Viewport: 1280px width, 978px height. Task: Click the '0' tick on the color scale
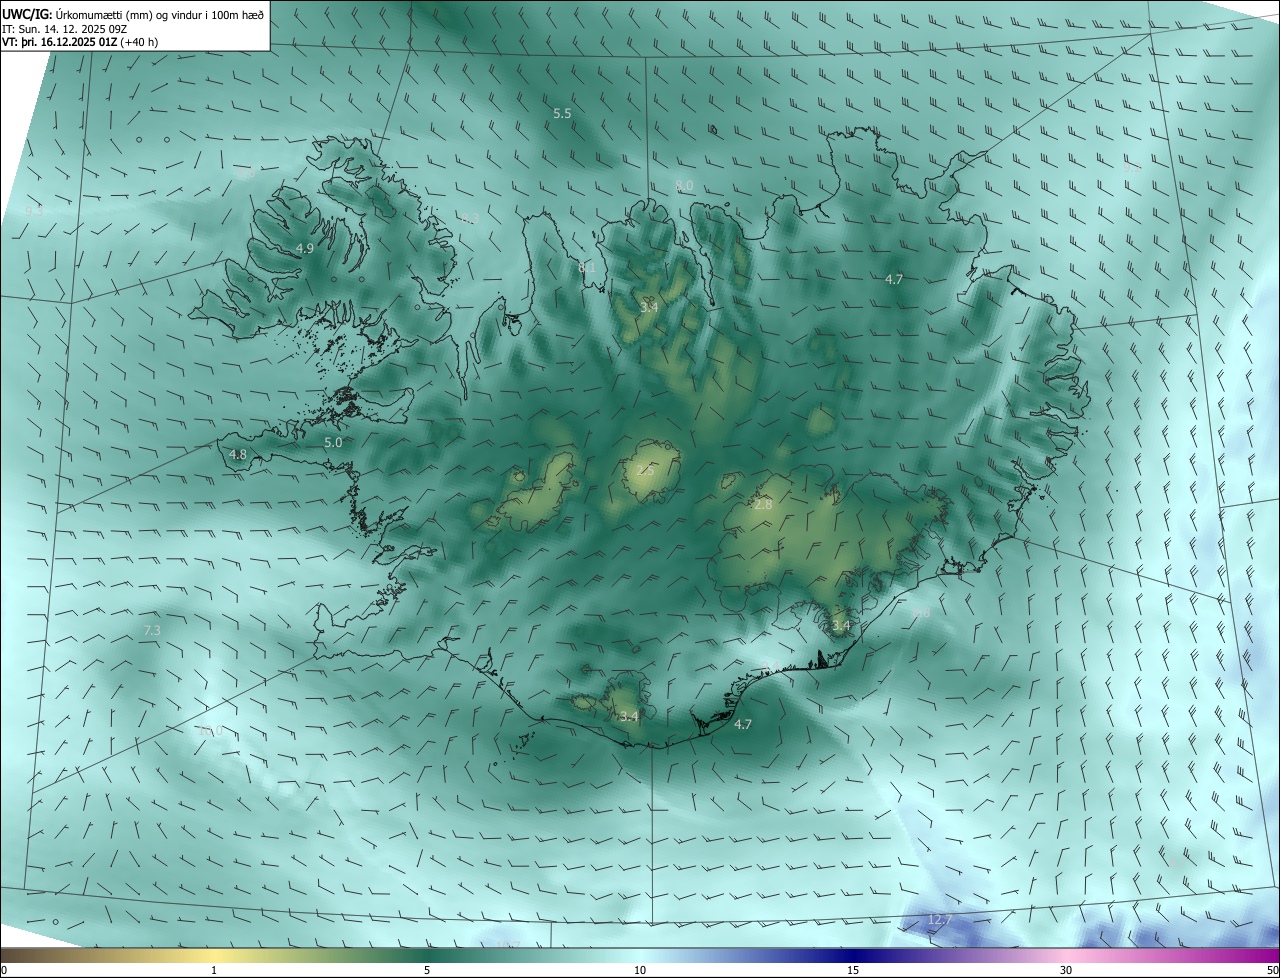click(4, 970)
